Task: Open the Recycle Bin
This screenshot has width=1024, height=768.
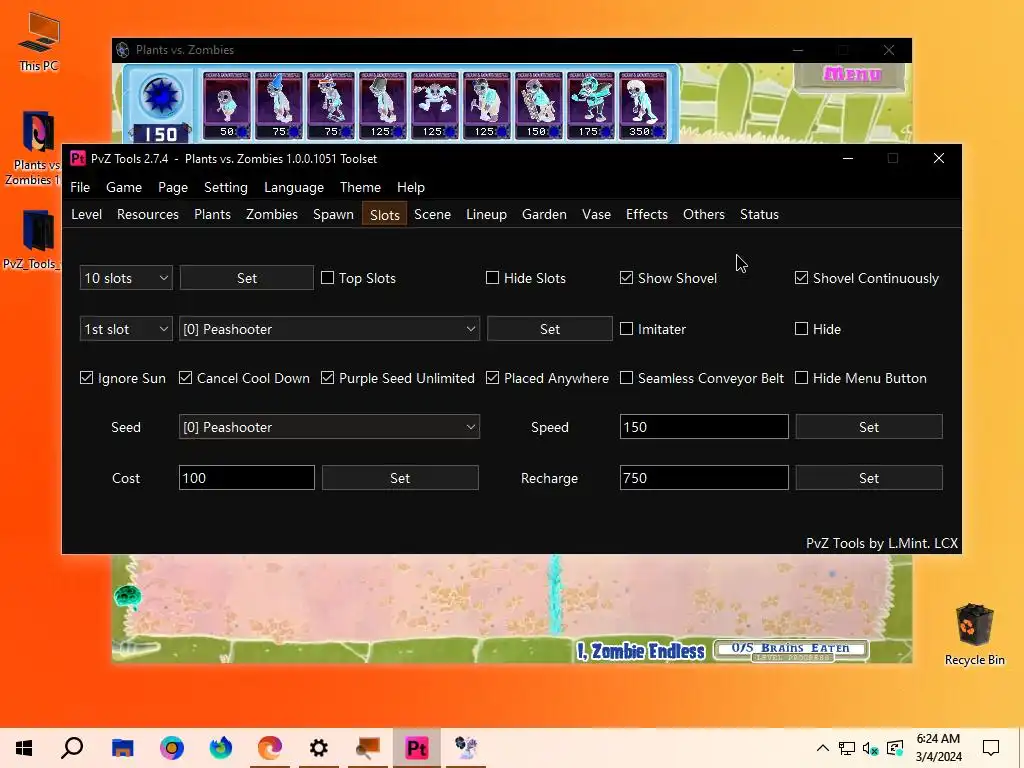Action: (x=974, y=634)
